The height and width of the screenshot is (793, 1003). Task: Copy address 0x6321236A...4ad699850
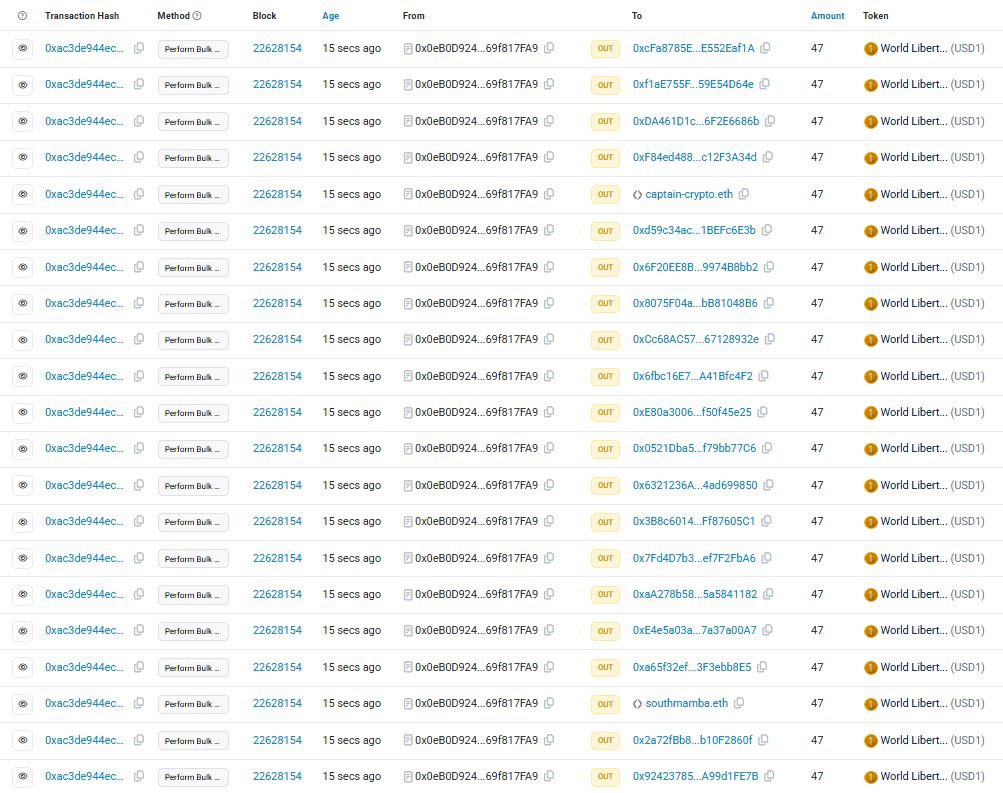pyautogui.click(x=768, y=485)
